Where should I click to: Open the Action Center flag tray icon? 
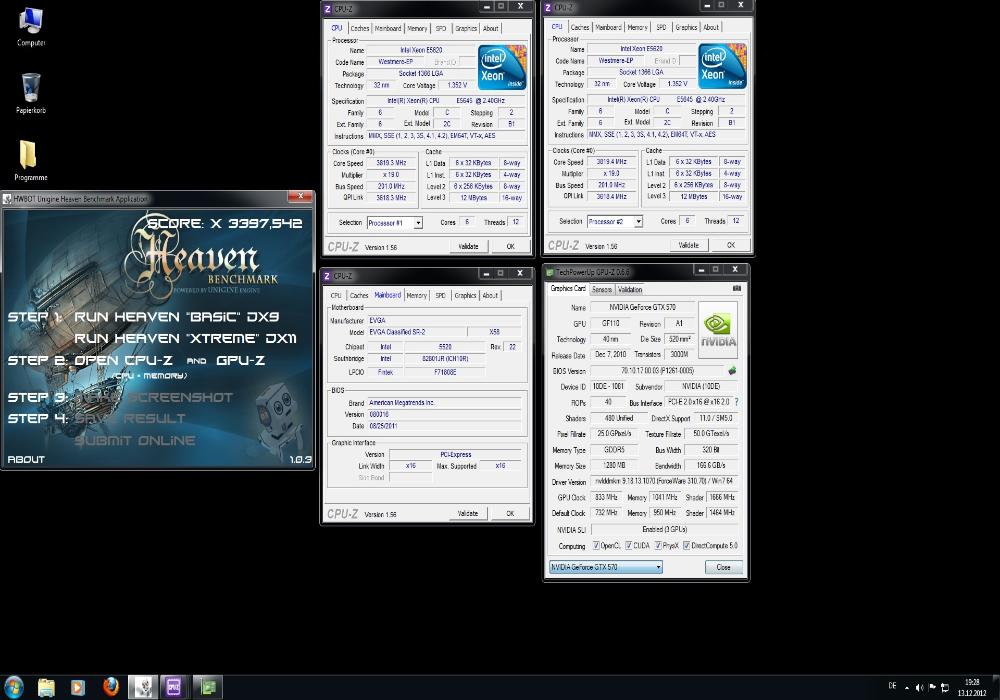(x=932, y=687)
